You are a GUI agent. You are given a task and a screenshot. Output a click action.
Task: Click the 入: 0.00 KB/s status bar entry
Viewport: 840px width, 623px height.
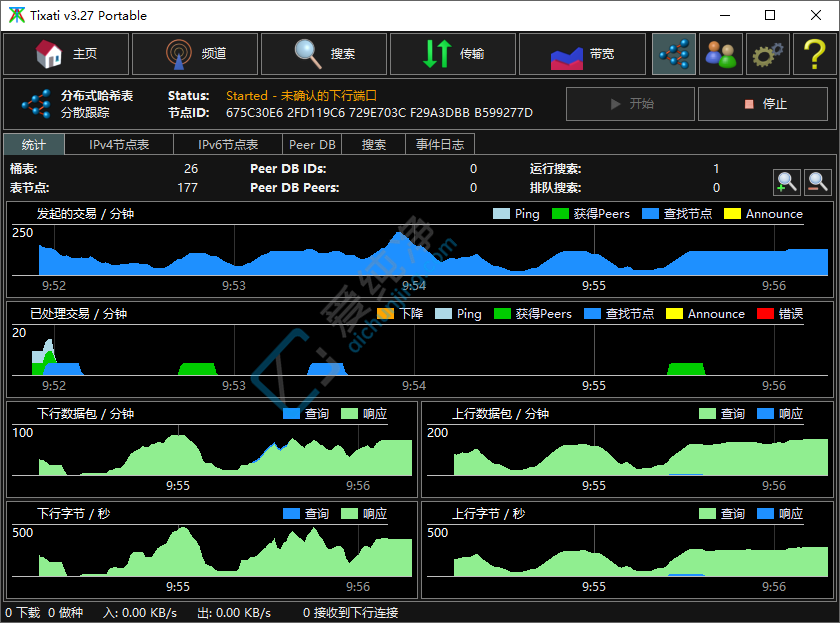click(140, 612)
